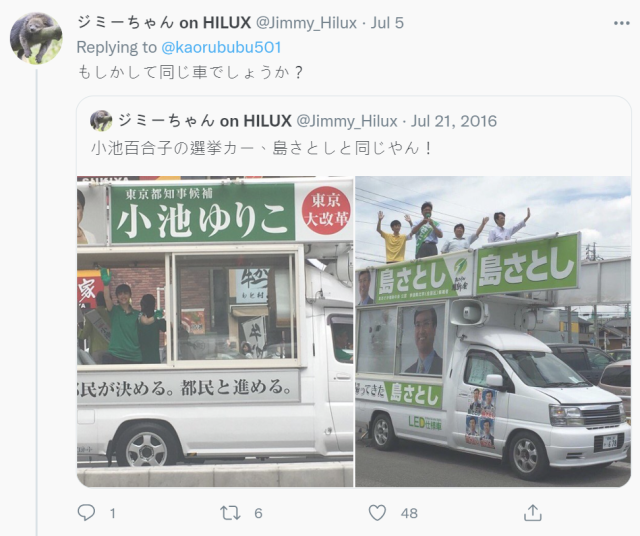
Task: Retweet this post using the retweet icon
Action: (x=230, y=513)
